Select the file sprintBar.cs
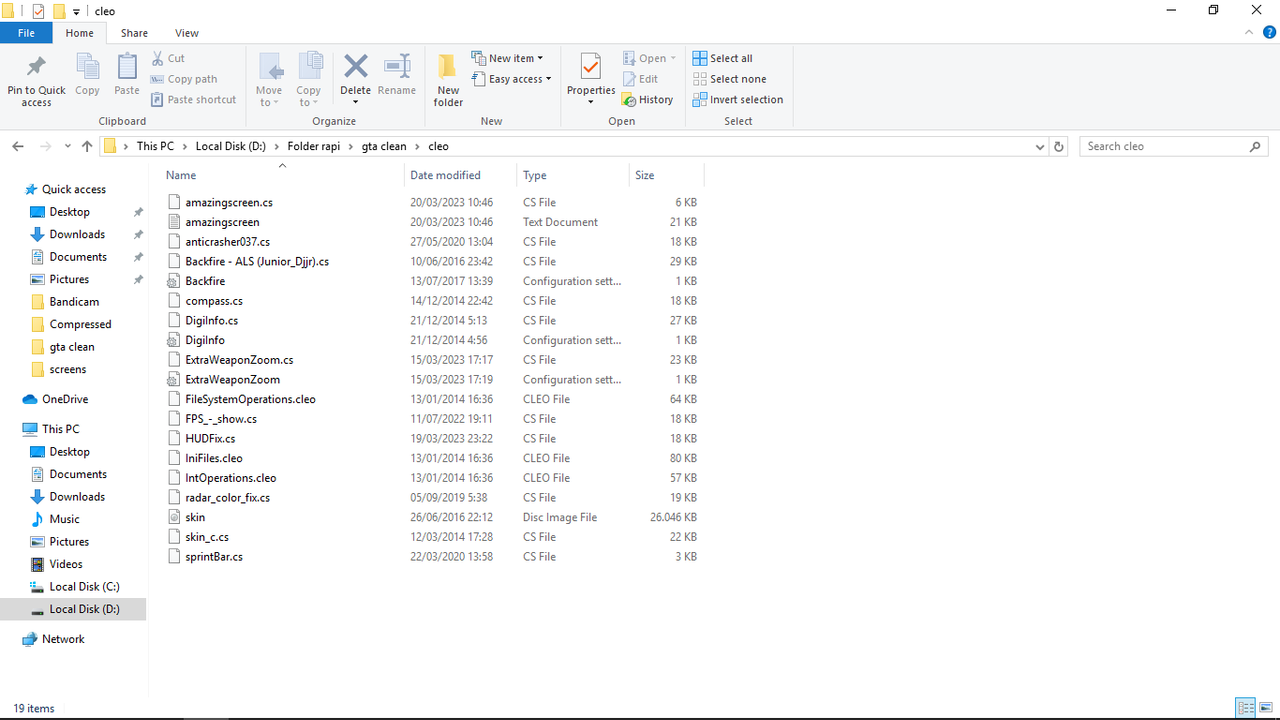1280x720 pixels. tap(213, 557)
